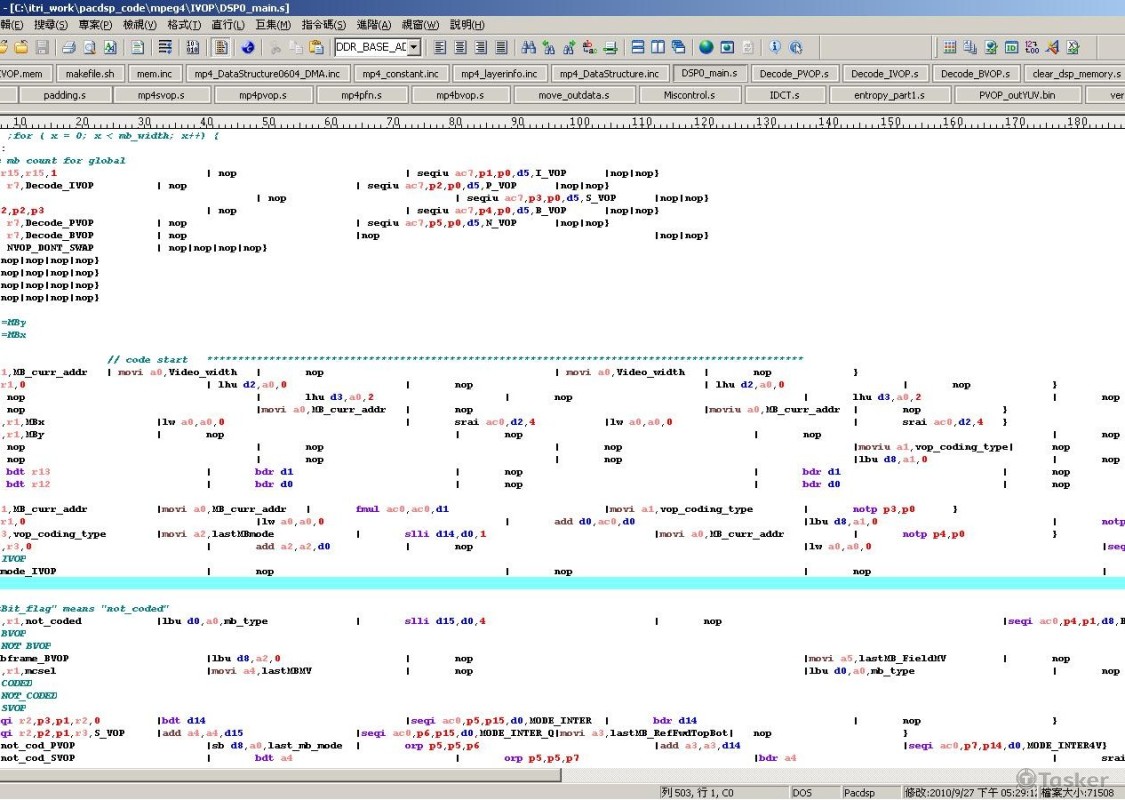Click the colored grid table icon
Screen dimensions: 1125x800
pos(950,47)
